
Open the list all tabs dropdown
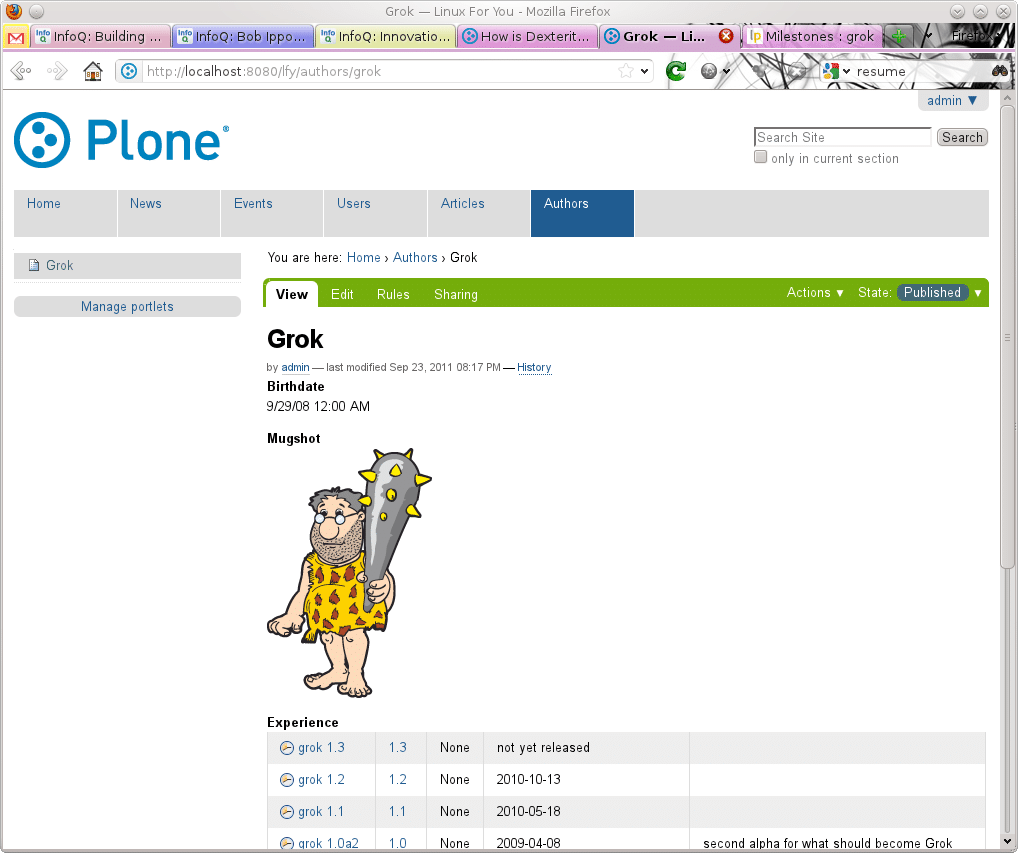click(928, 36)
